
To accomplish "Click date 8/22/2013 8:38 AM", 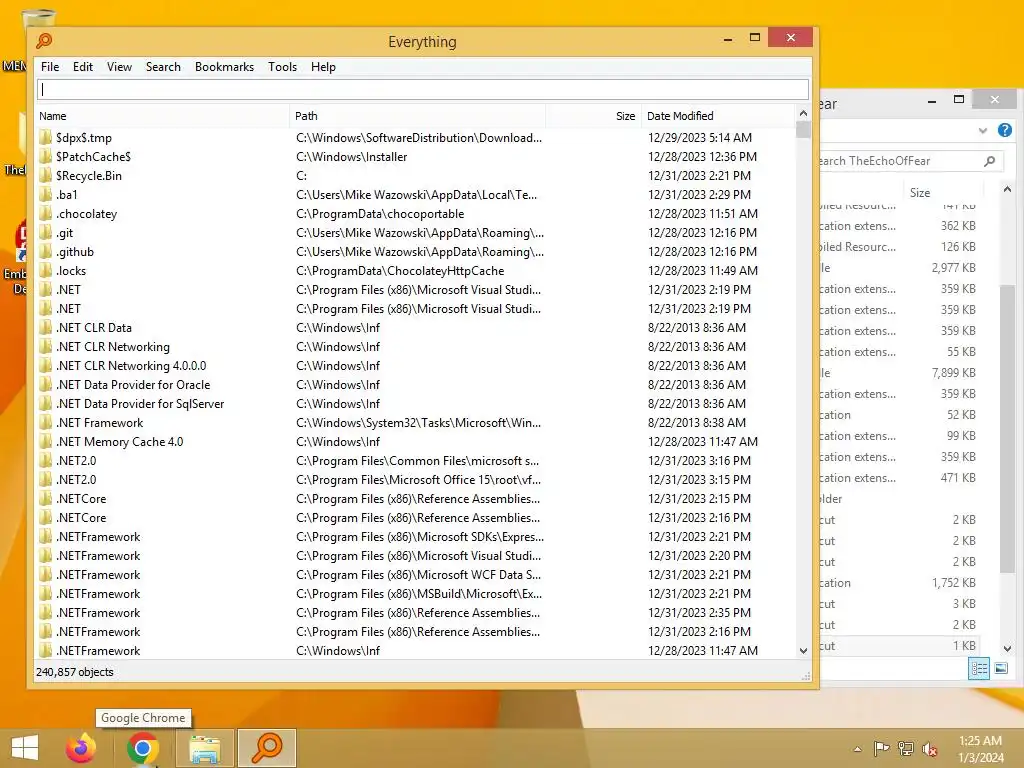I will [x=697, y=423].
